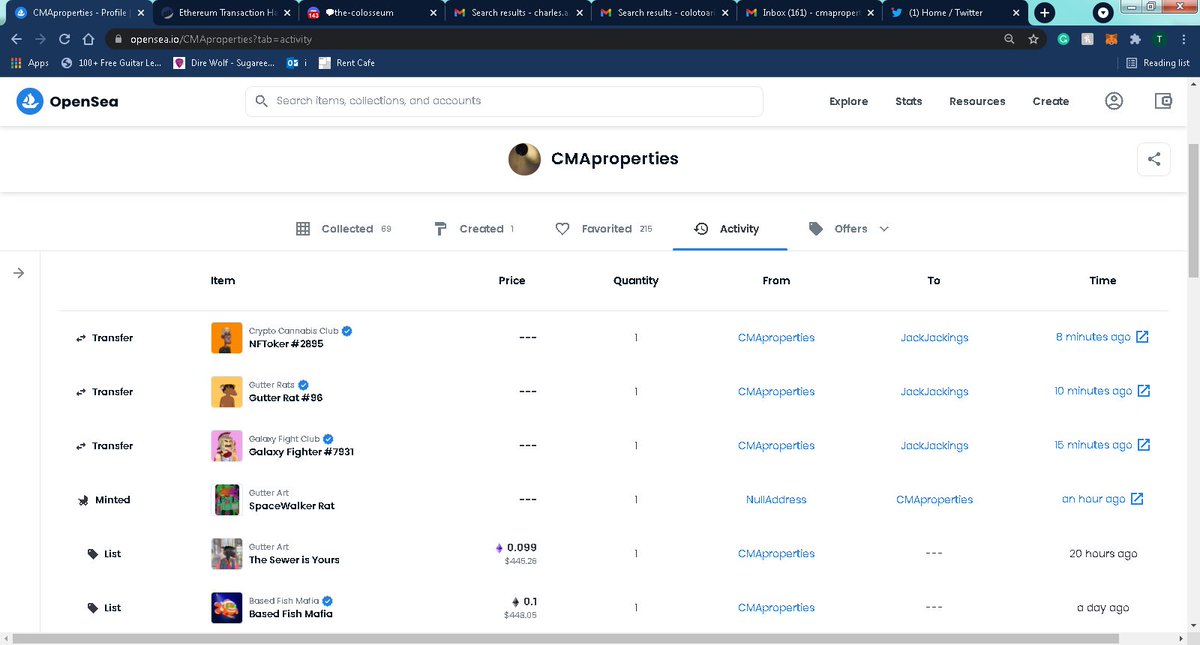1200x645 pixels.
Task: Open a new browser tab
Action: tap(1044, 13)
